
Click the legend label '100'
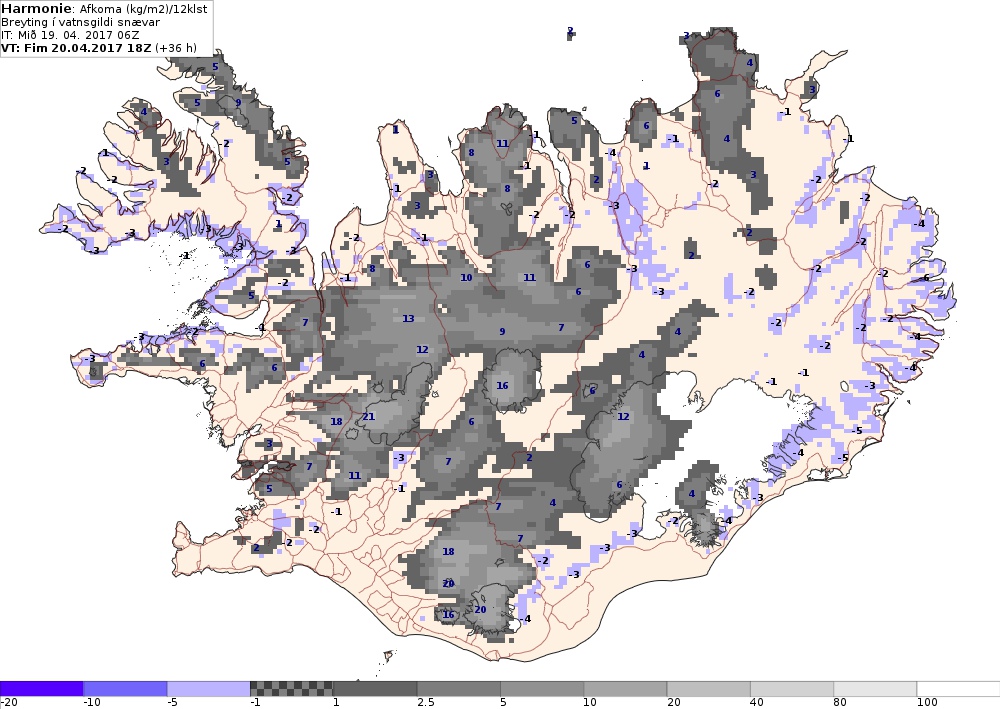coord(927,703)
